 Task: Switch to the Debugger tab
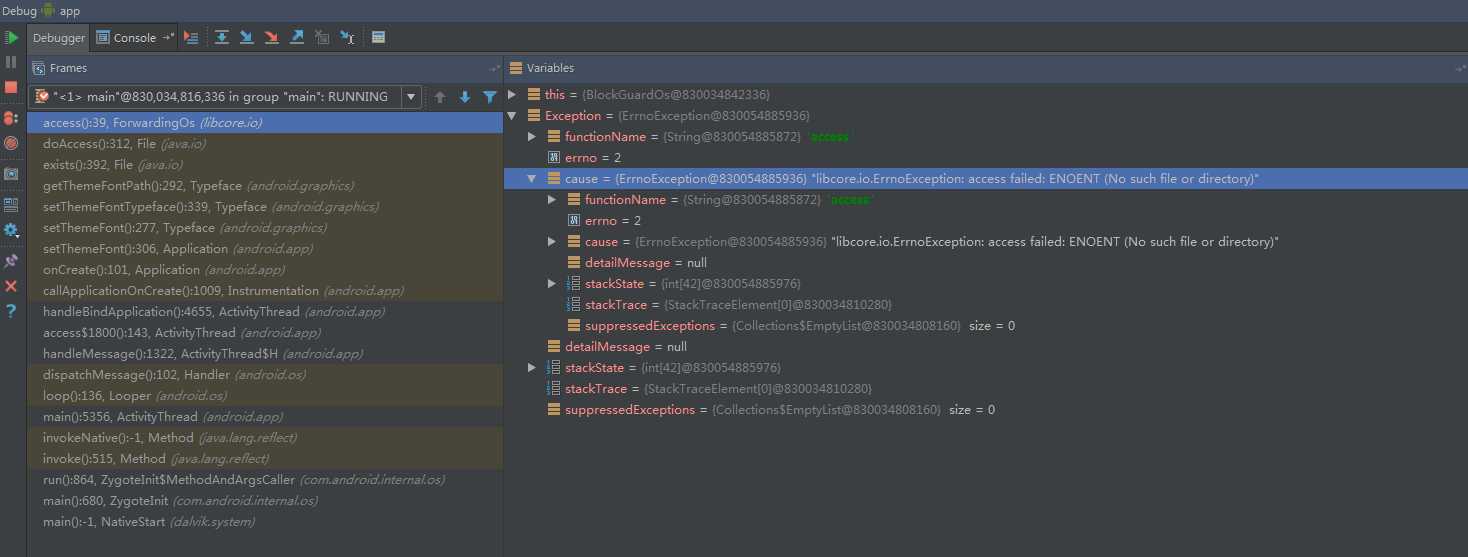pos(59,38)
